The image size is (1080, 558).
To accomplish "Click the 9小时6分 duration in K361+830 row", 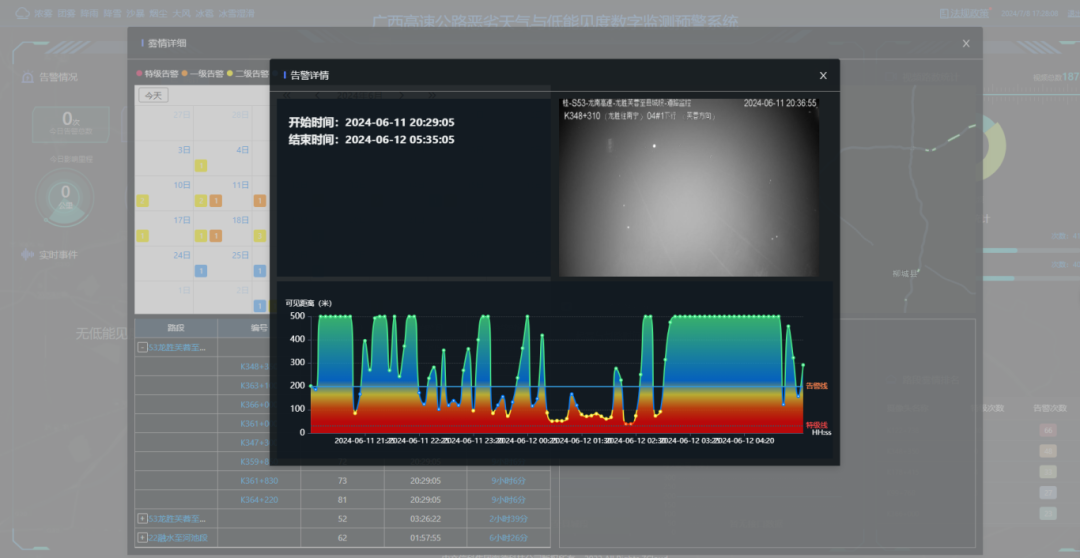I will pyautogui.click(x=508, y=480).
